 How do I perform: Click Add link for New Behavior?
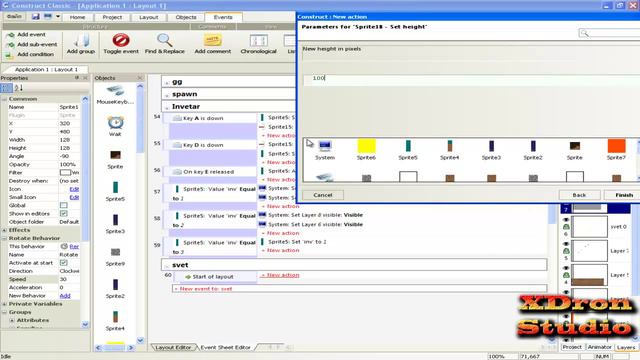pyautogui.click(x=65, y=296)
